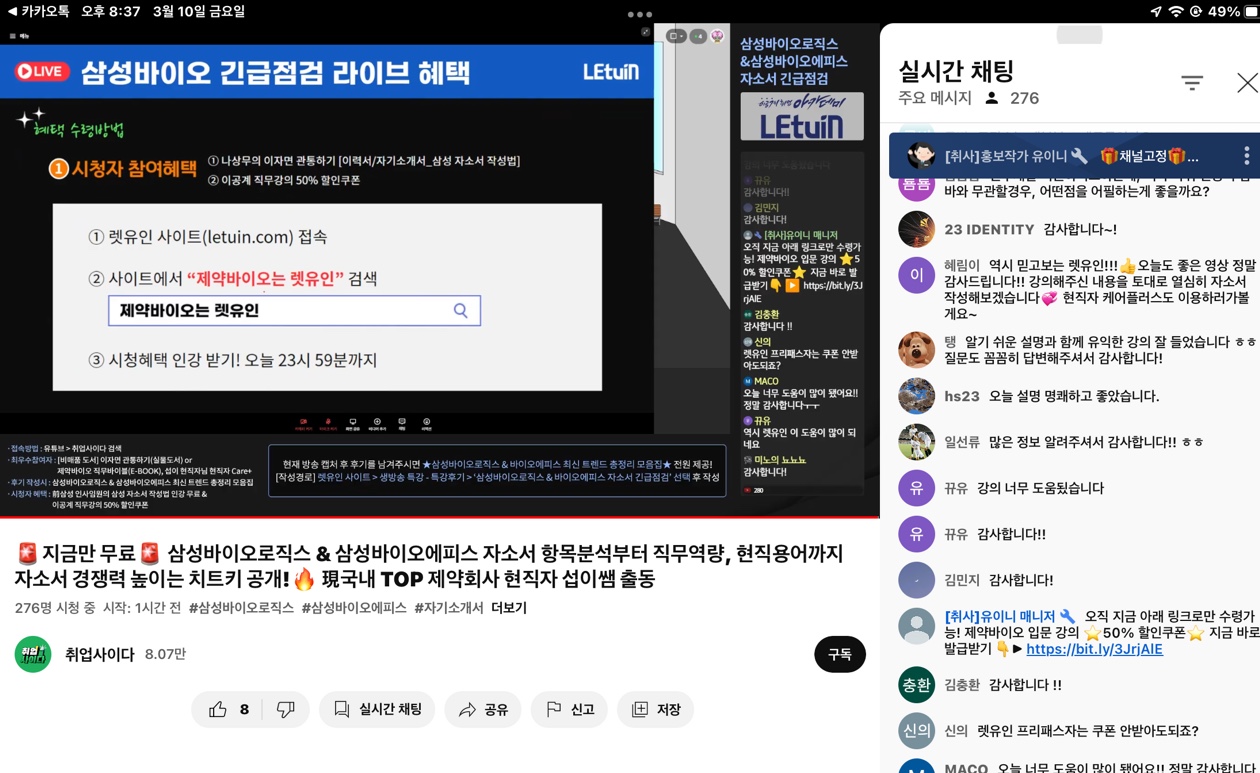The width and height of the screenshot is (1260, 773).
Task: Tap 일선류's message 많은 정보 알려주셔서 감사합니다
Action: (x=1096, y=442)
